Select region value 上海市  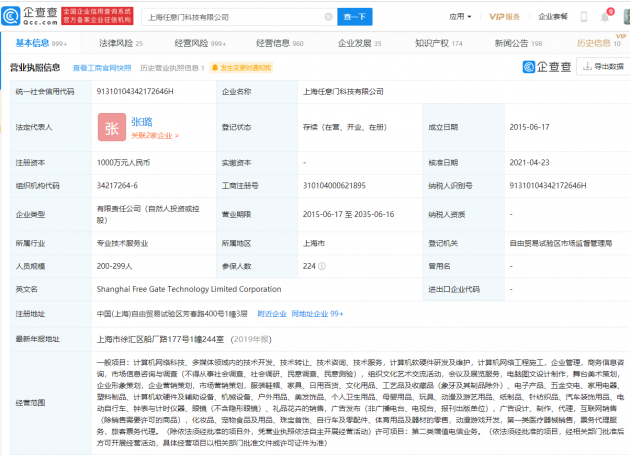click(314, 244)
